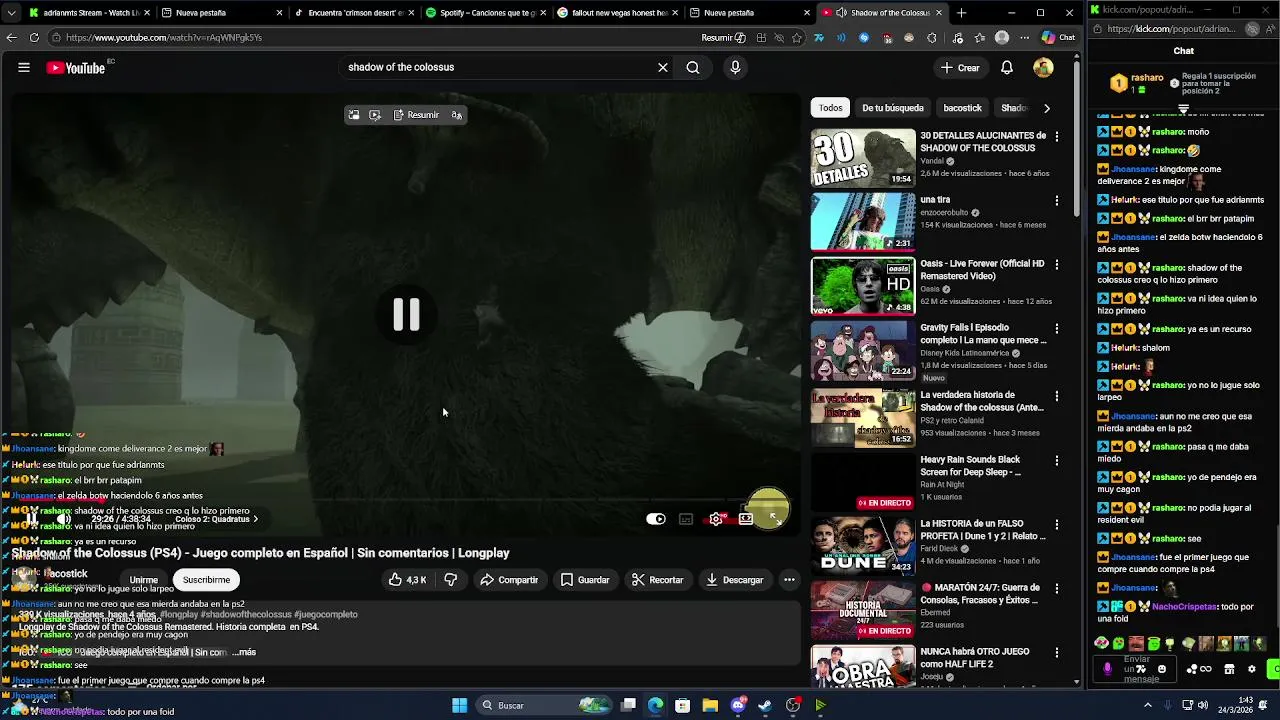Open the tab list dropdown arrow
1280x720 pixels.
click(12, 13)
